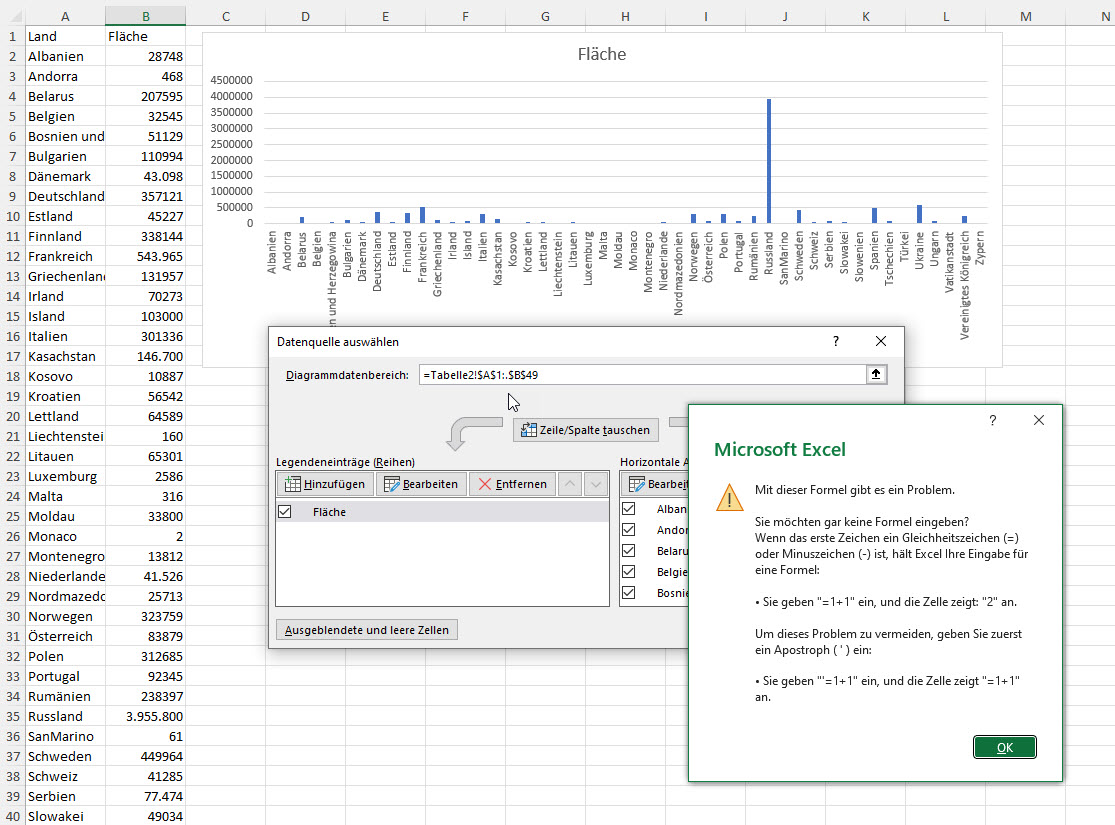
Task: Click Zeile/Spalte tauschen button
Action: pos(586,430)
